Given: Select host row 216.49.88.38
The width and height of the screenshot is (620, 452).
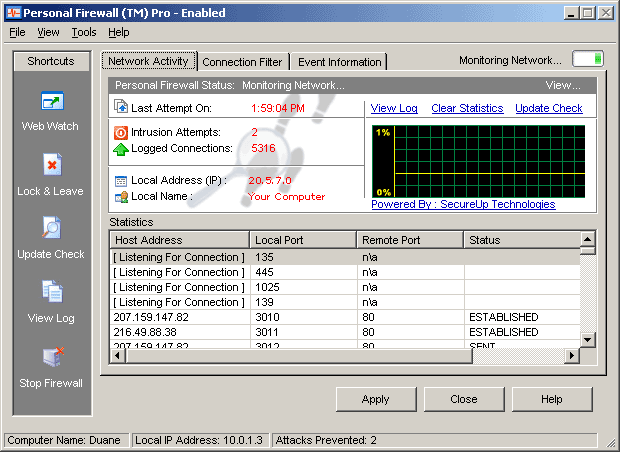Looking at the screenshot, I should [x=345, y=332].
